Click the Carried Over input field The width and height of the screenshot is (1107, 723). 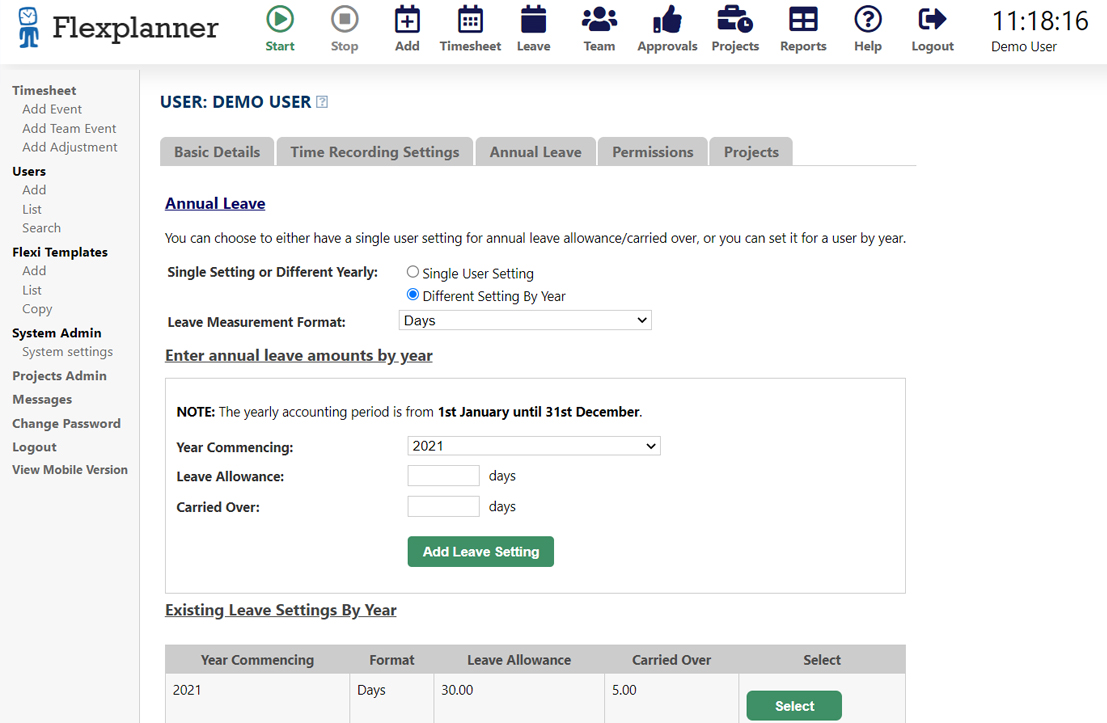point(443,506)
